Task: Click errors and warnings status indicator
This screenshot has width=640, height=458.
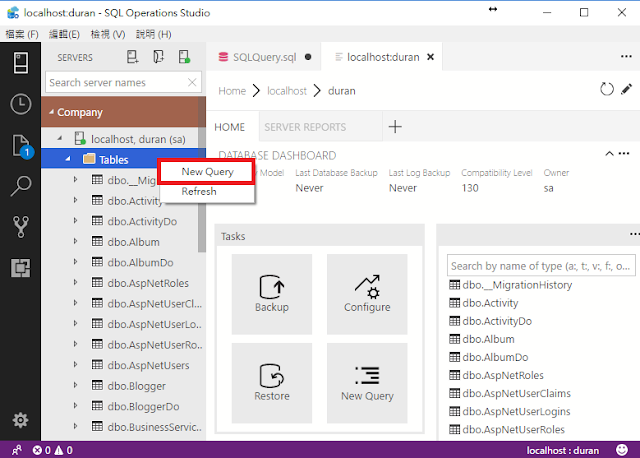Action: [x=53, y=450]
